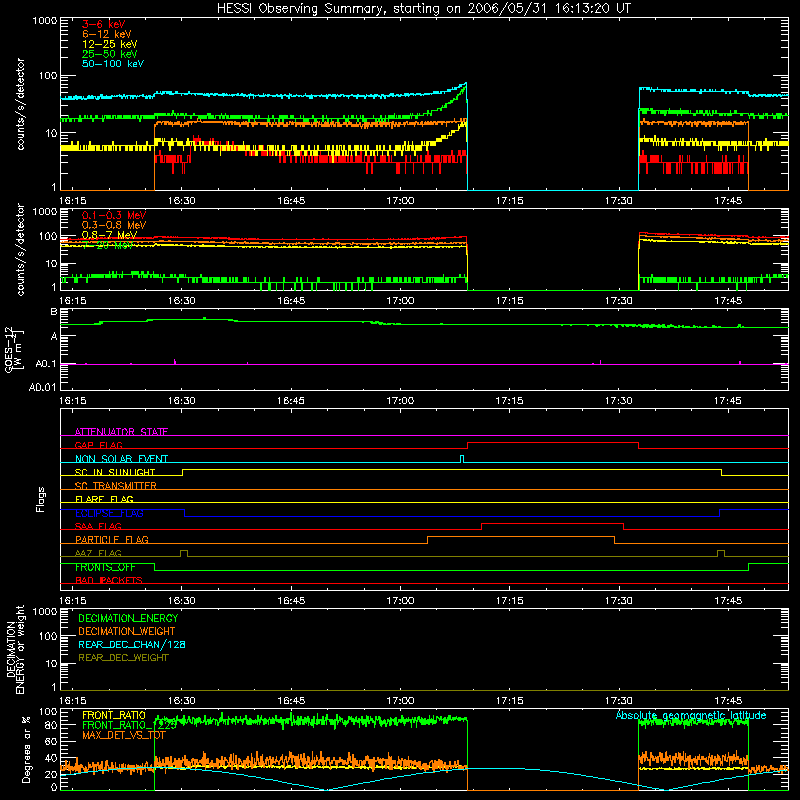
Task: Select the blue ECLIPSE_FLAG label
Action: 109,513
